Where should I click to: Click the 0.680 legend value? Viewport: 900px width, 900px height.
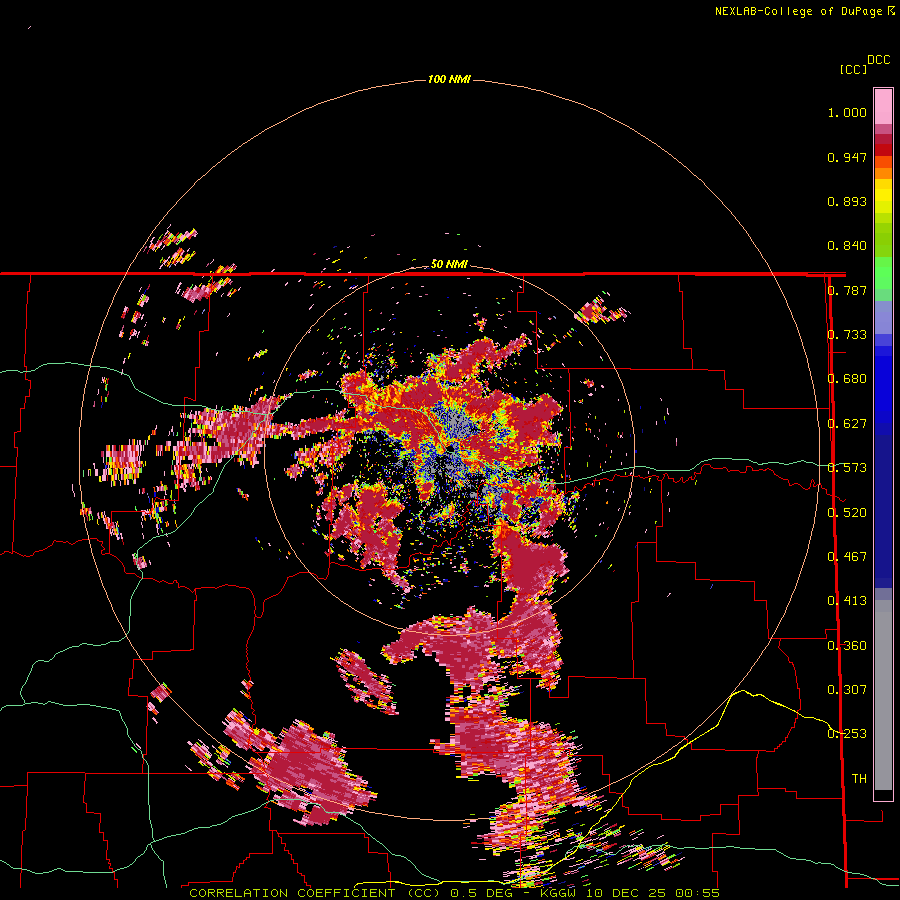pyautogui.click(x=847, y=379)
